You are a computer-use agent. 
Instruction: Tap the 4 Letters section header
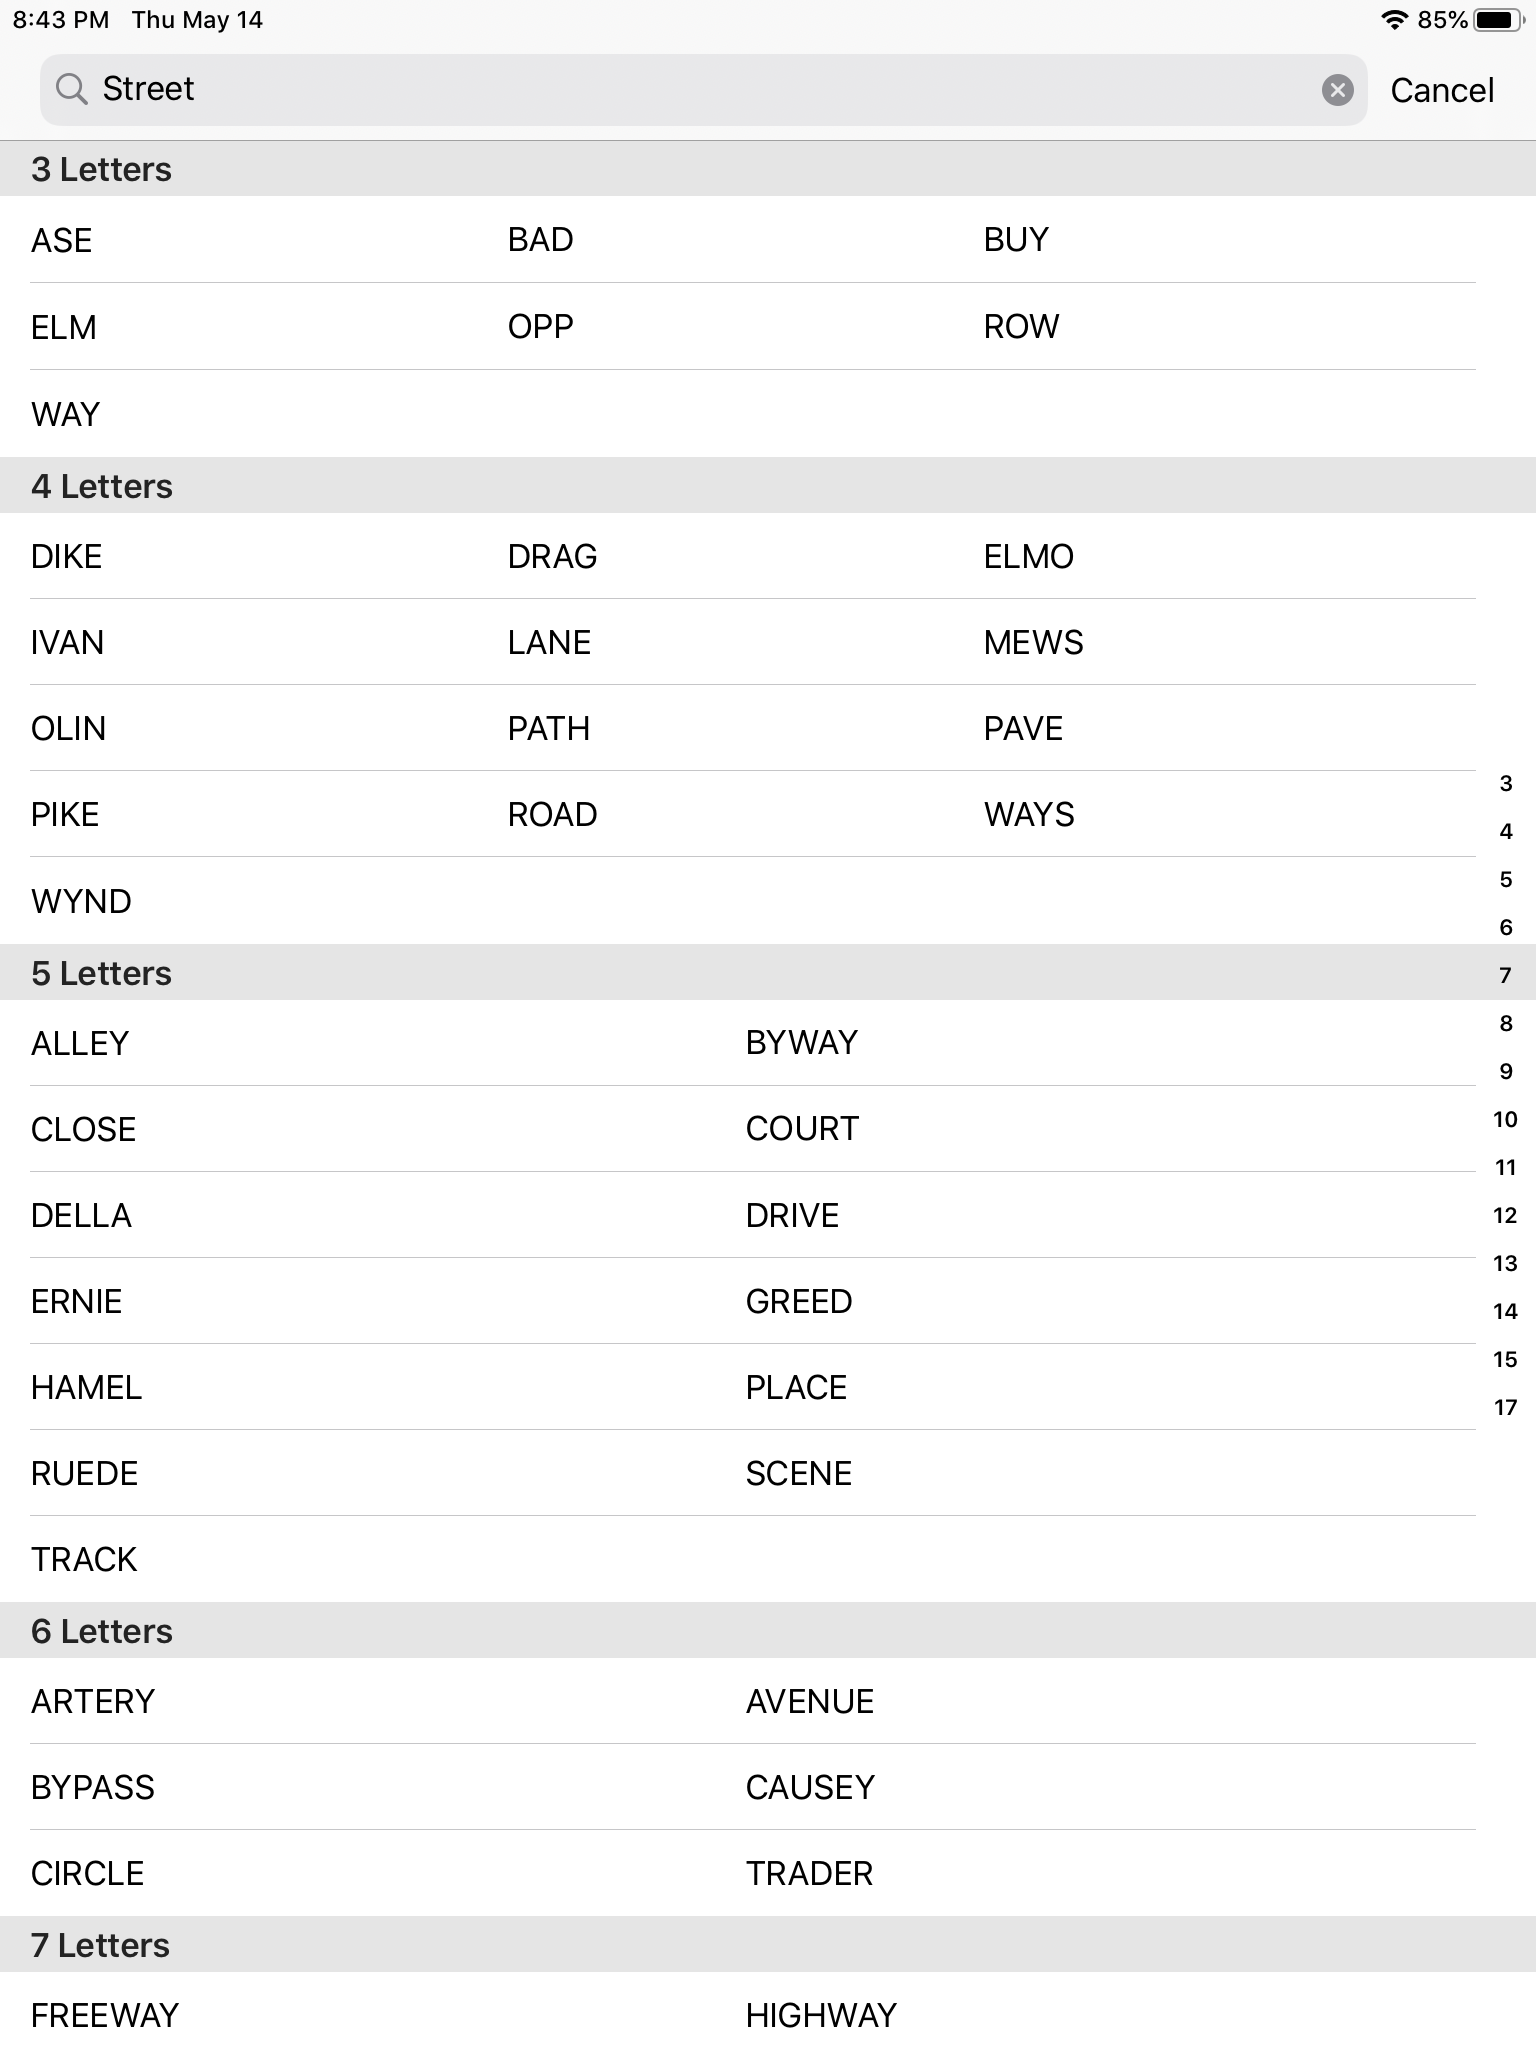(101, 485)
